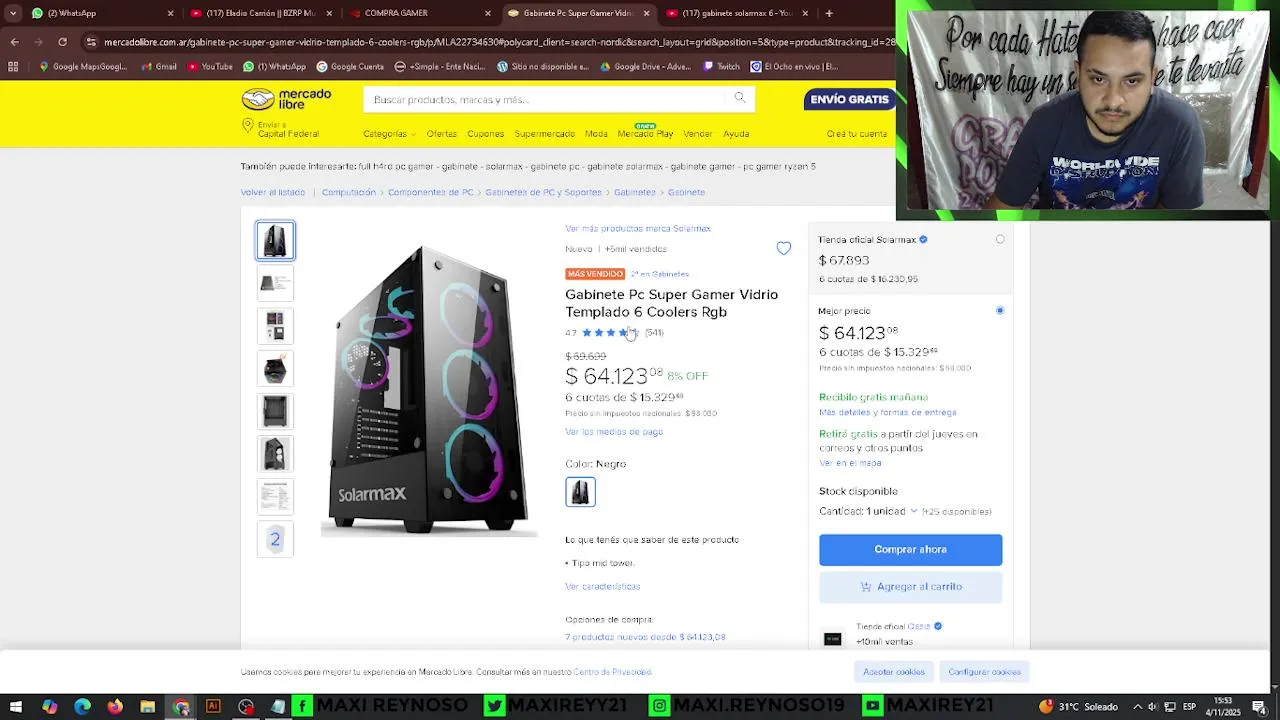The height and width of the screenshot is (720, 1280).
Task: Go back with browser back arrow
Action: 14,42
